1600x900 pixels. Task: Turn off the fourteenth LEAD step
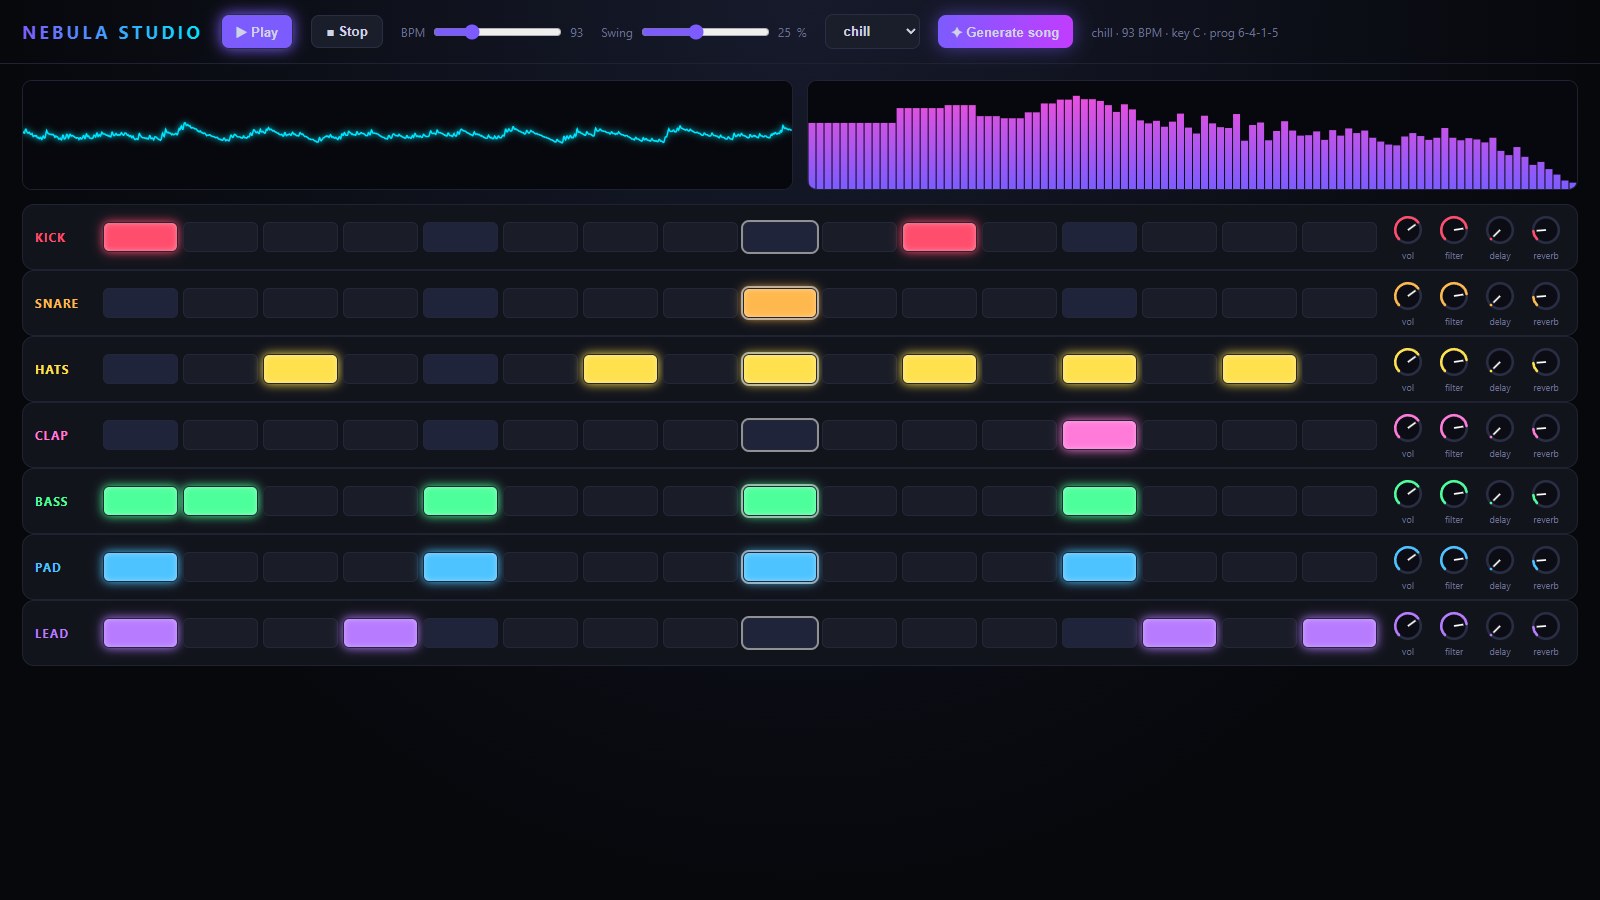(x=1179, y=633)
